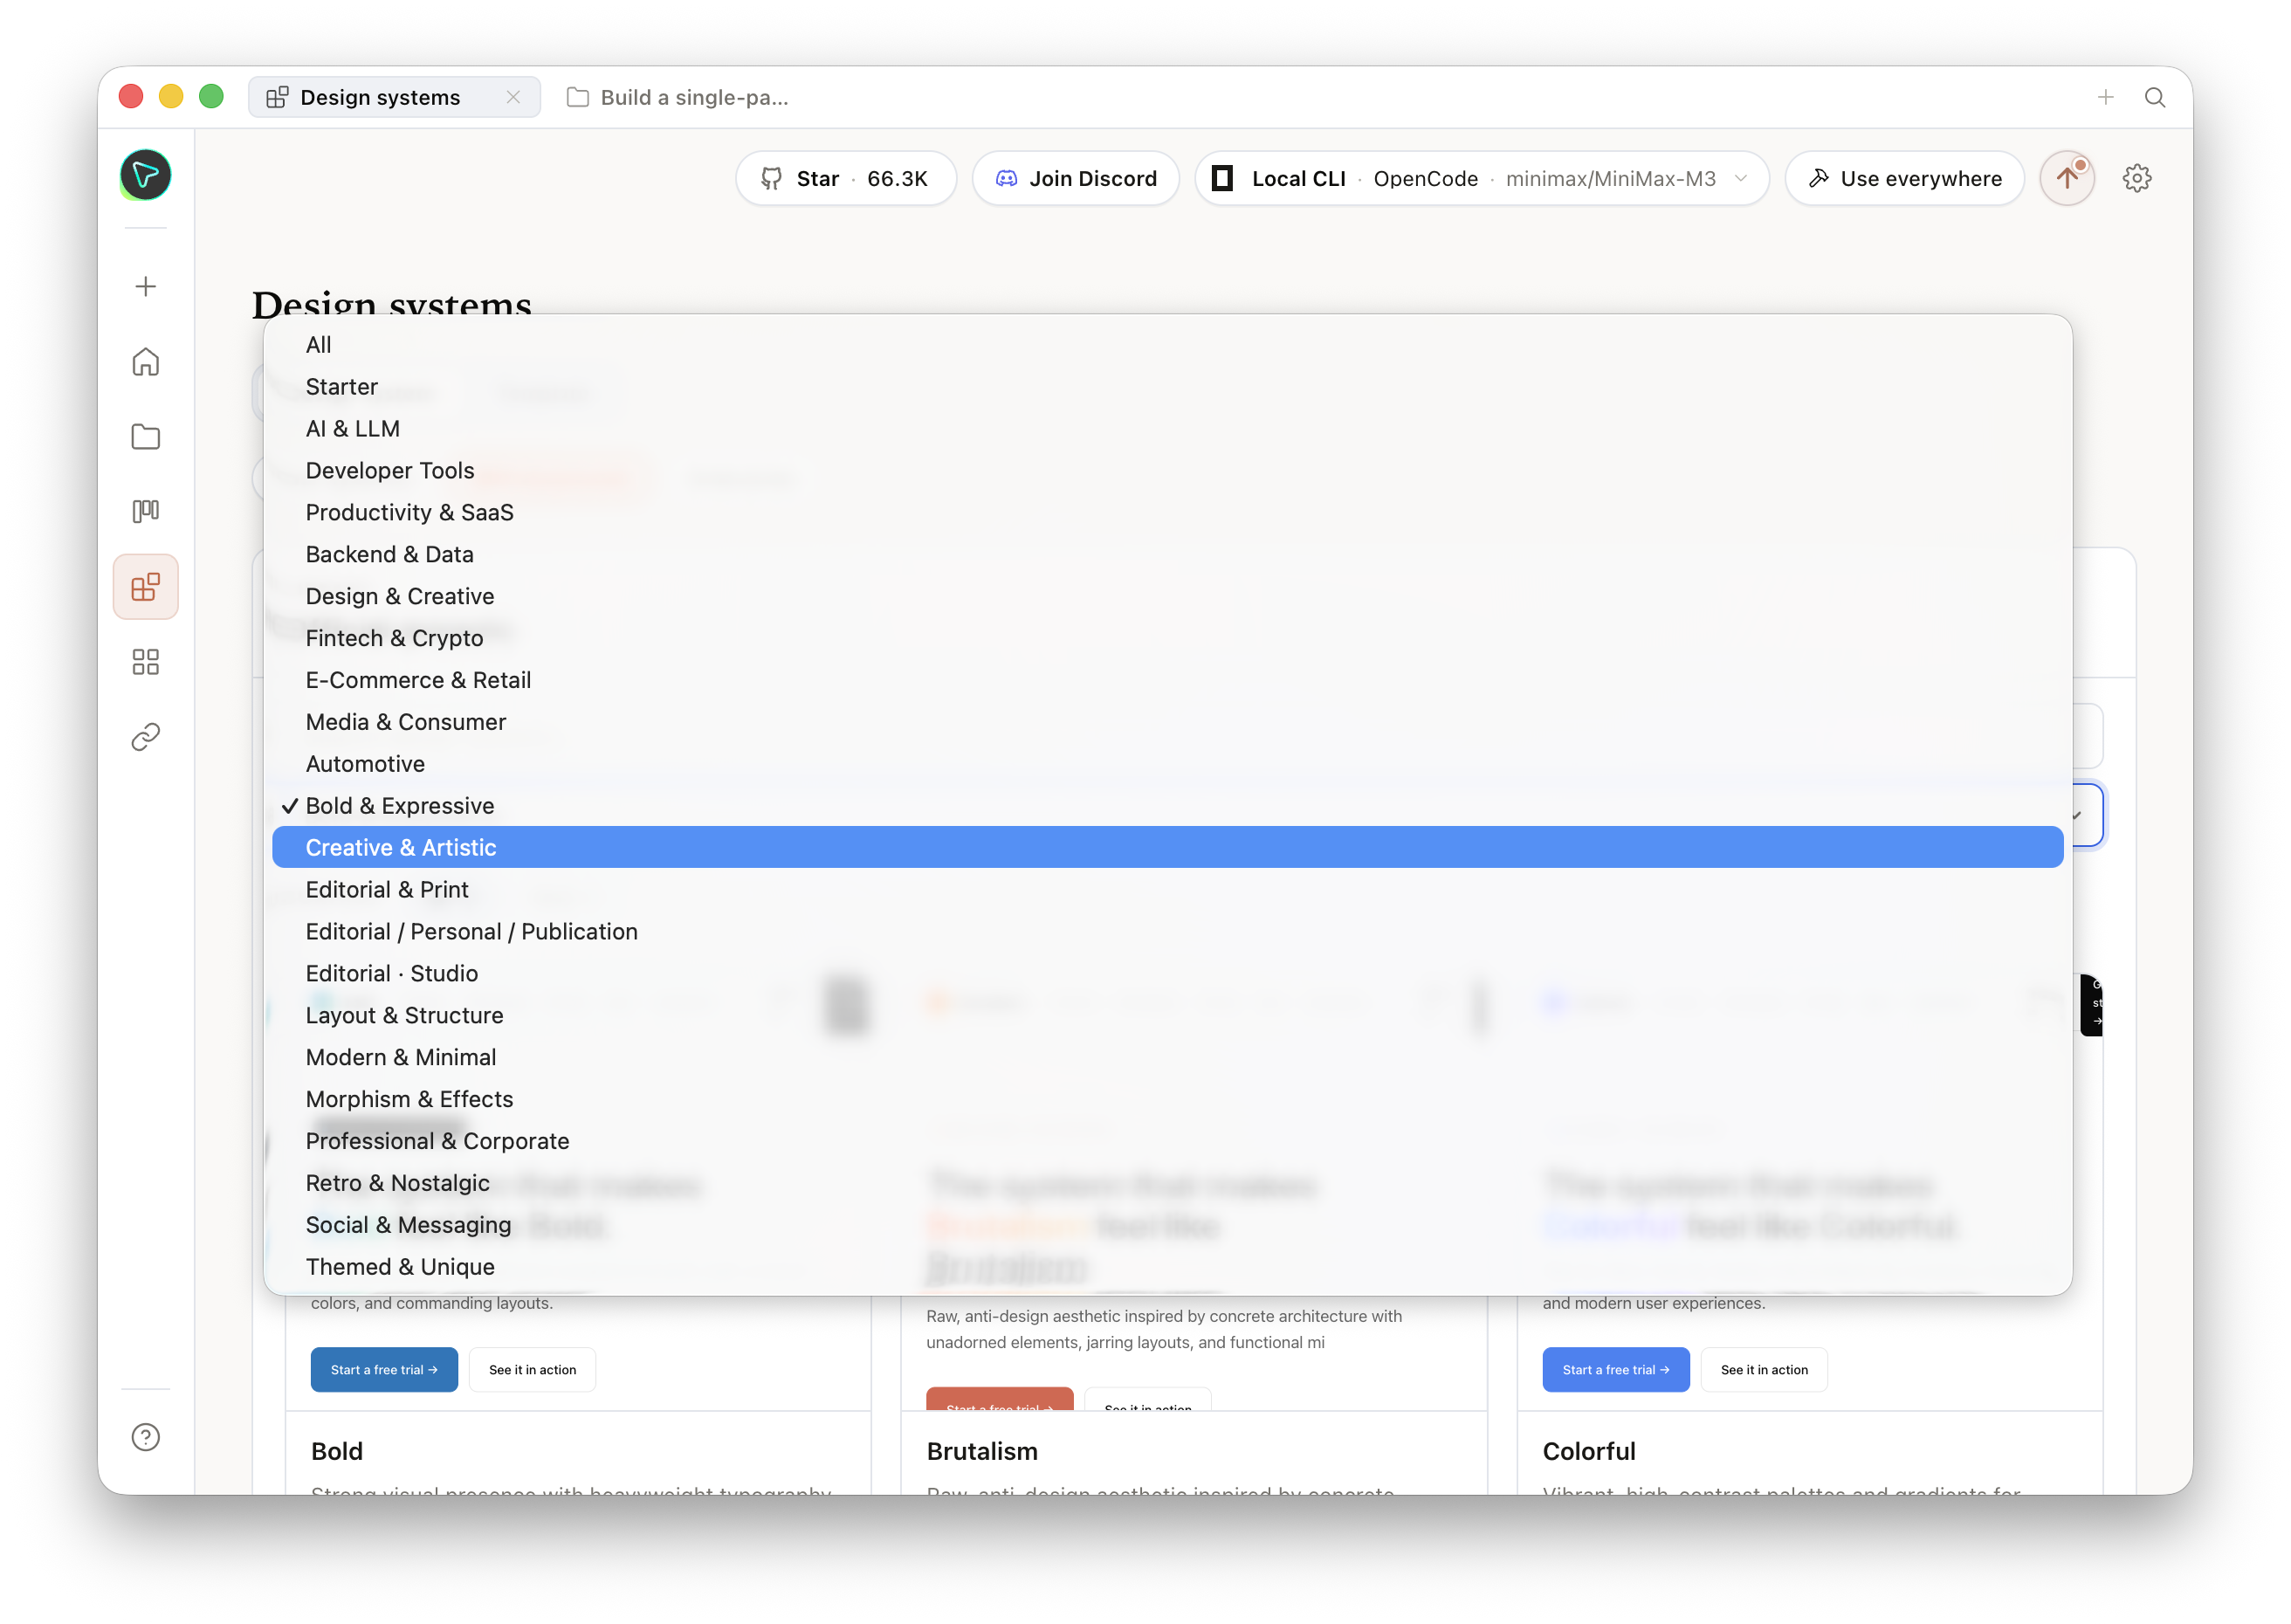Choose Developer Tools option
Viewport: 2291px width, 1624px height.
coord(1167,471)
